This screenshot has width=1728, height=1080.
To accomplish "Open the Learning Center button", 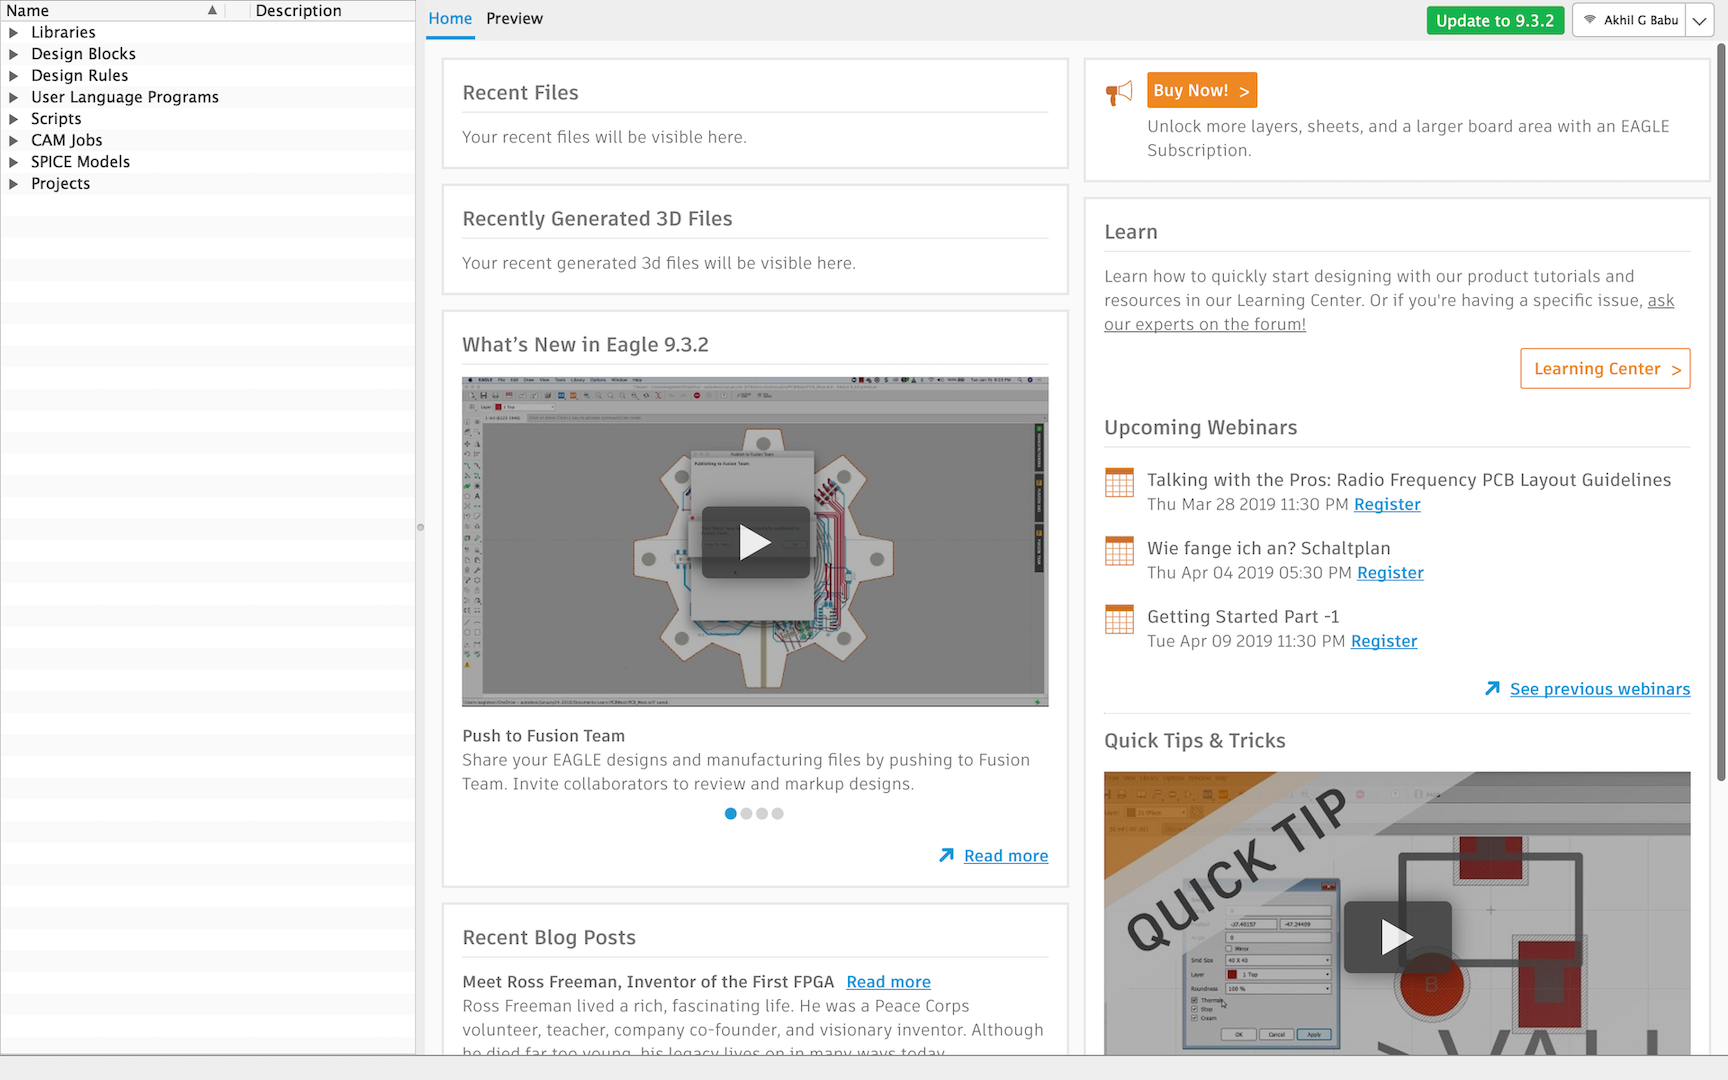I will pos(1605,369).
